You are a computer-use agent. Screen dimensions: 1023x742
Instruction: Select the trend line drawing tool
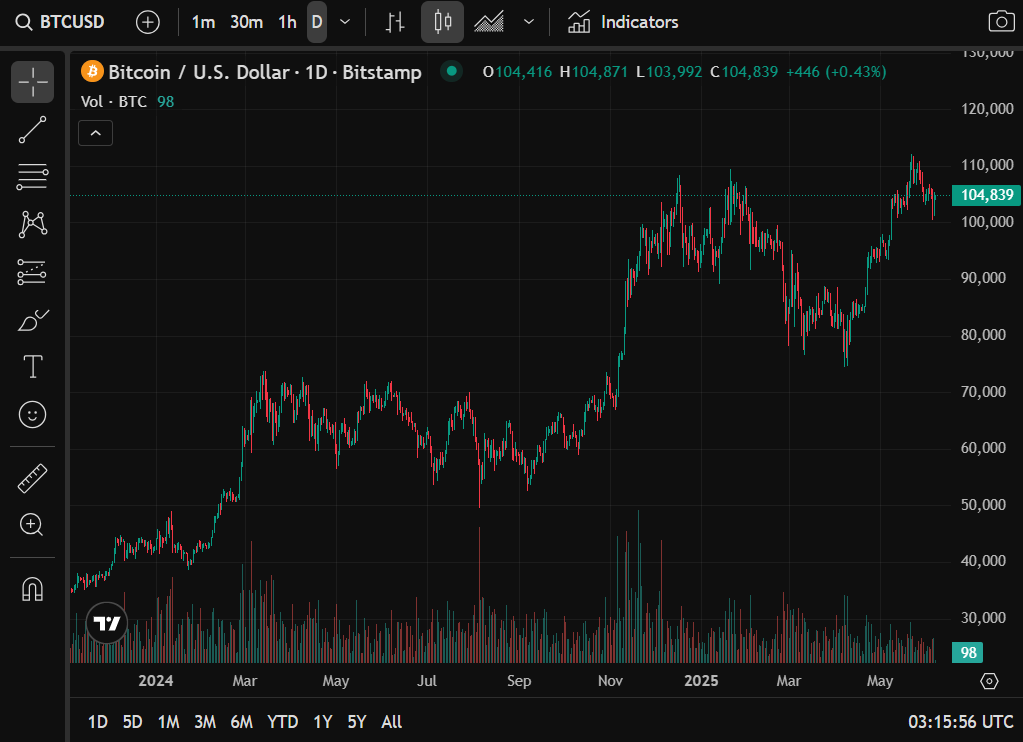[33, 130]
